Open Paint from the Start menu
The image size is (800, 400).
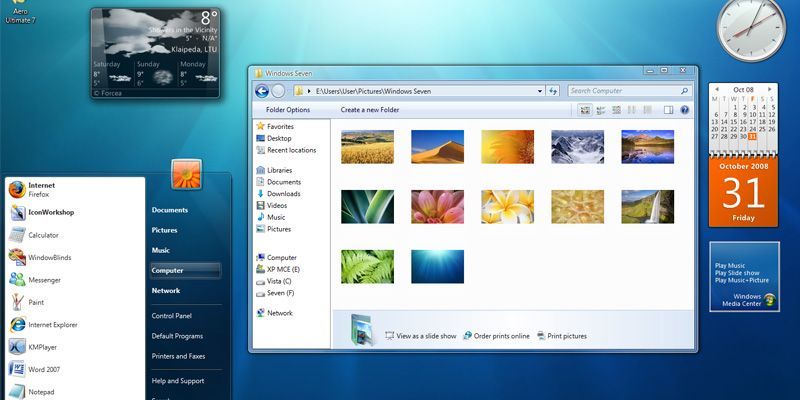click(35, 302)
